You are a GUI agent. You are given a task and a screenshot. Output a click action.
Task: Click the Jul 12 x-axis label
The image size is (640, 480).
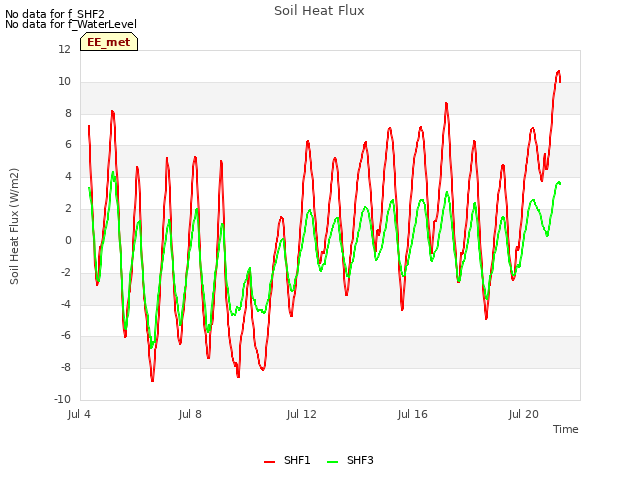coord(302,414)
